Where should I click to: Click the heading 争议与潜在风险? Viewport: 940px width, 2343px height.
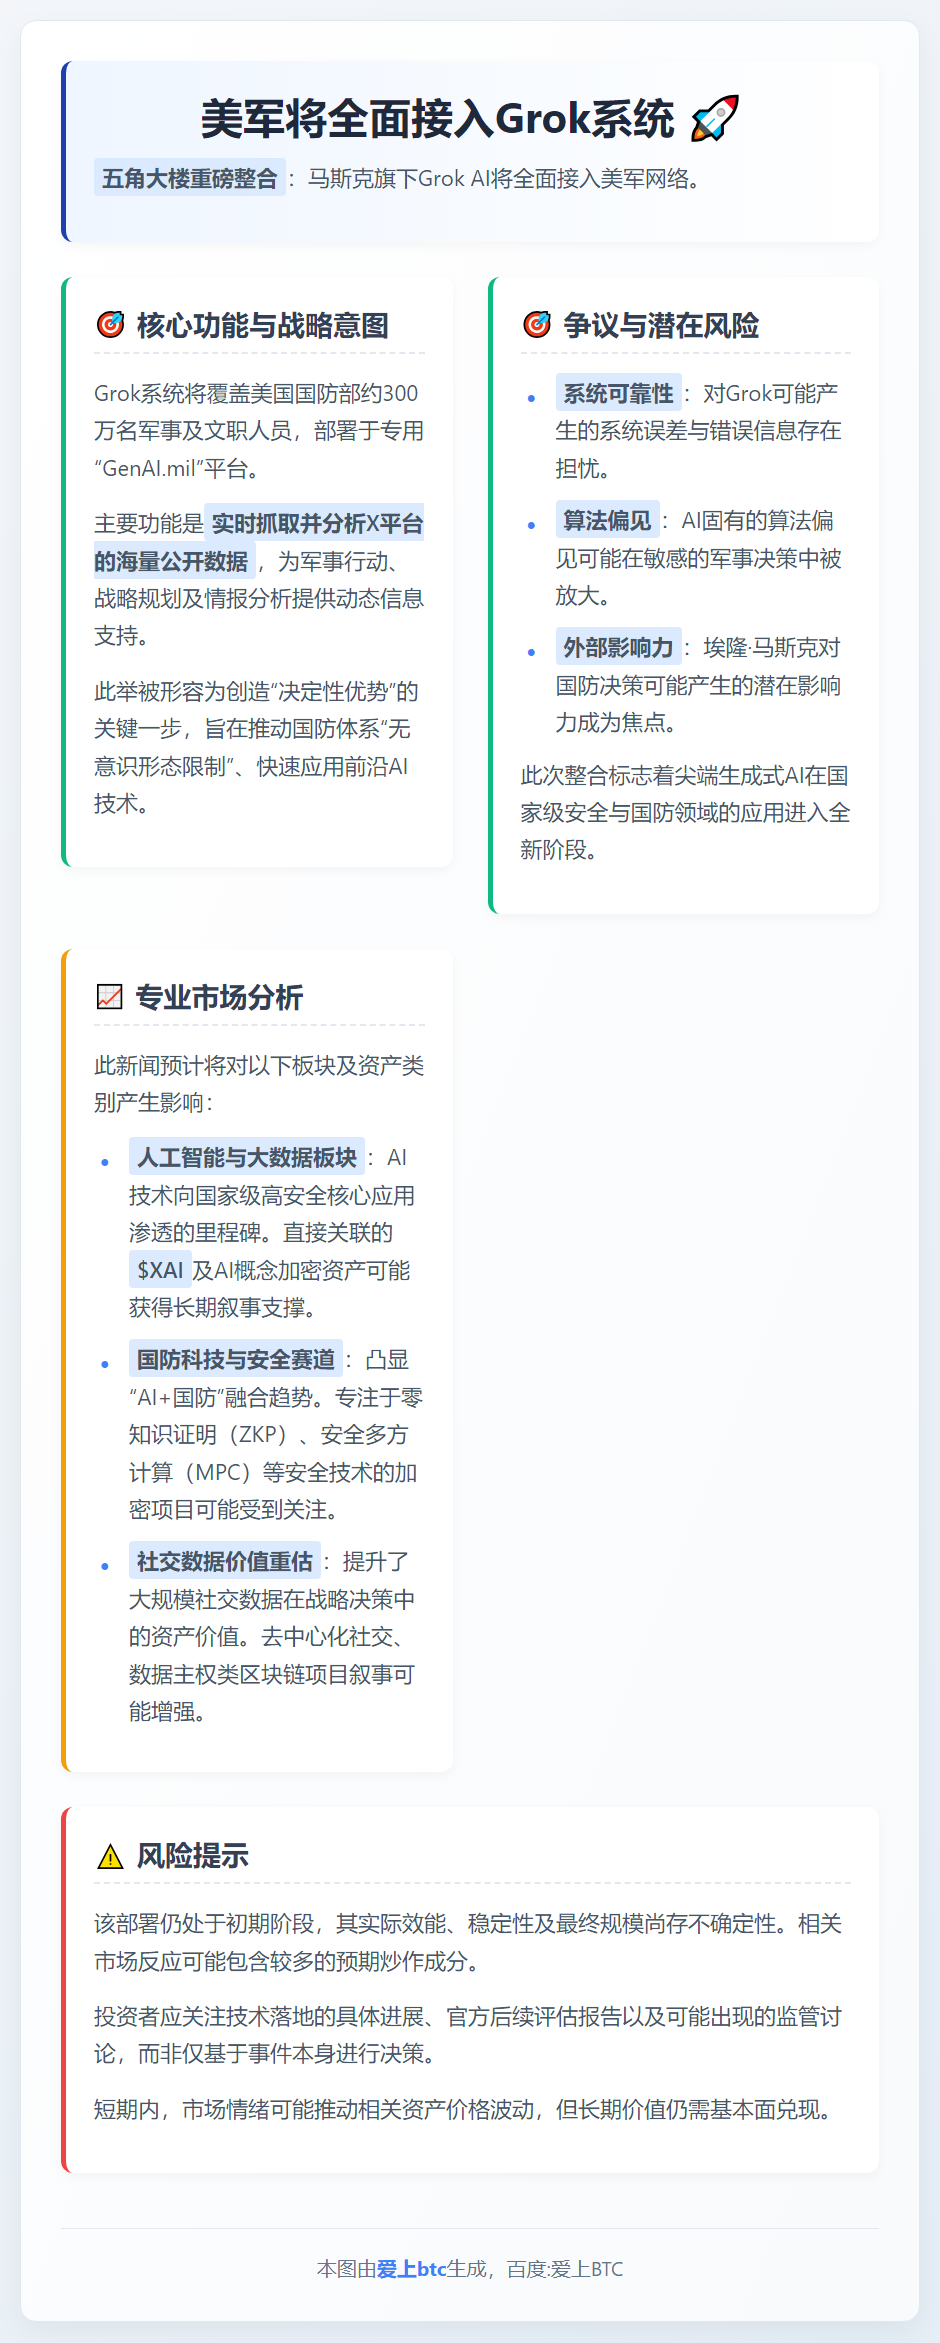(661, 325)
